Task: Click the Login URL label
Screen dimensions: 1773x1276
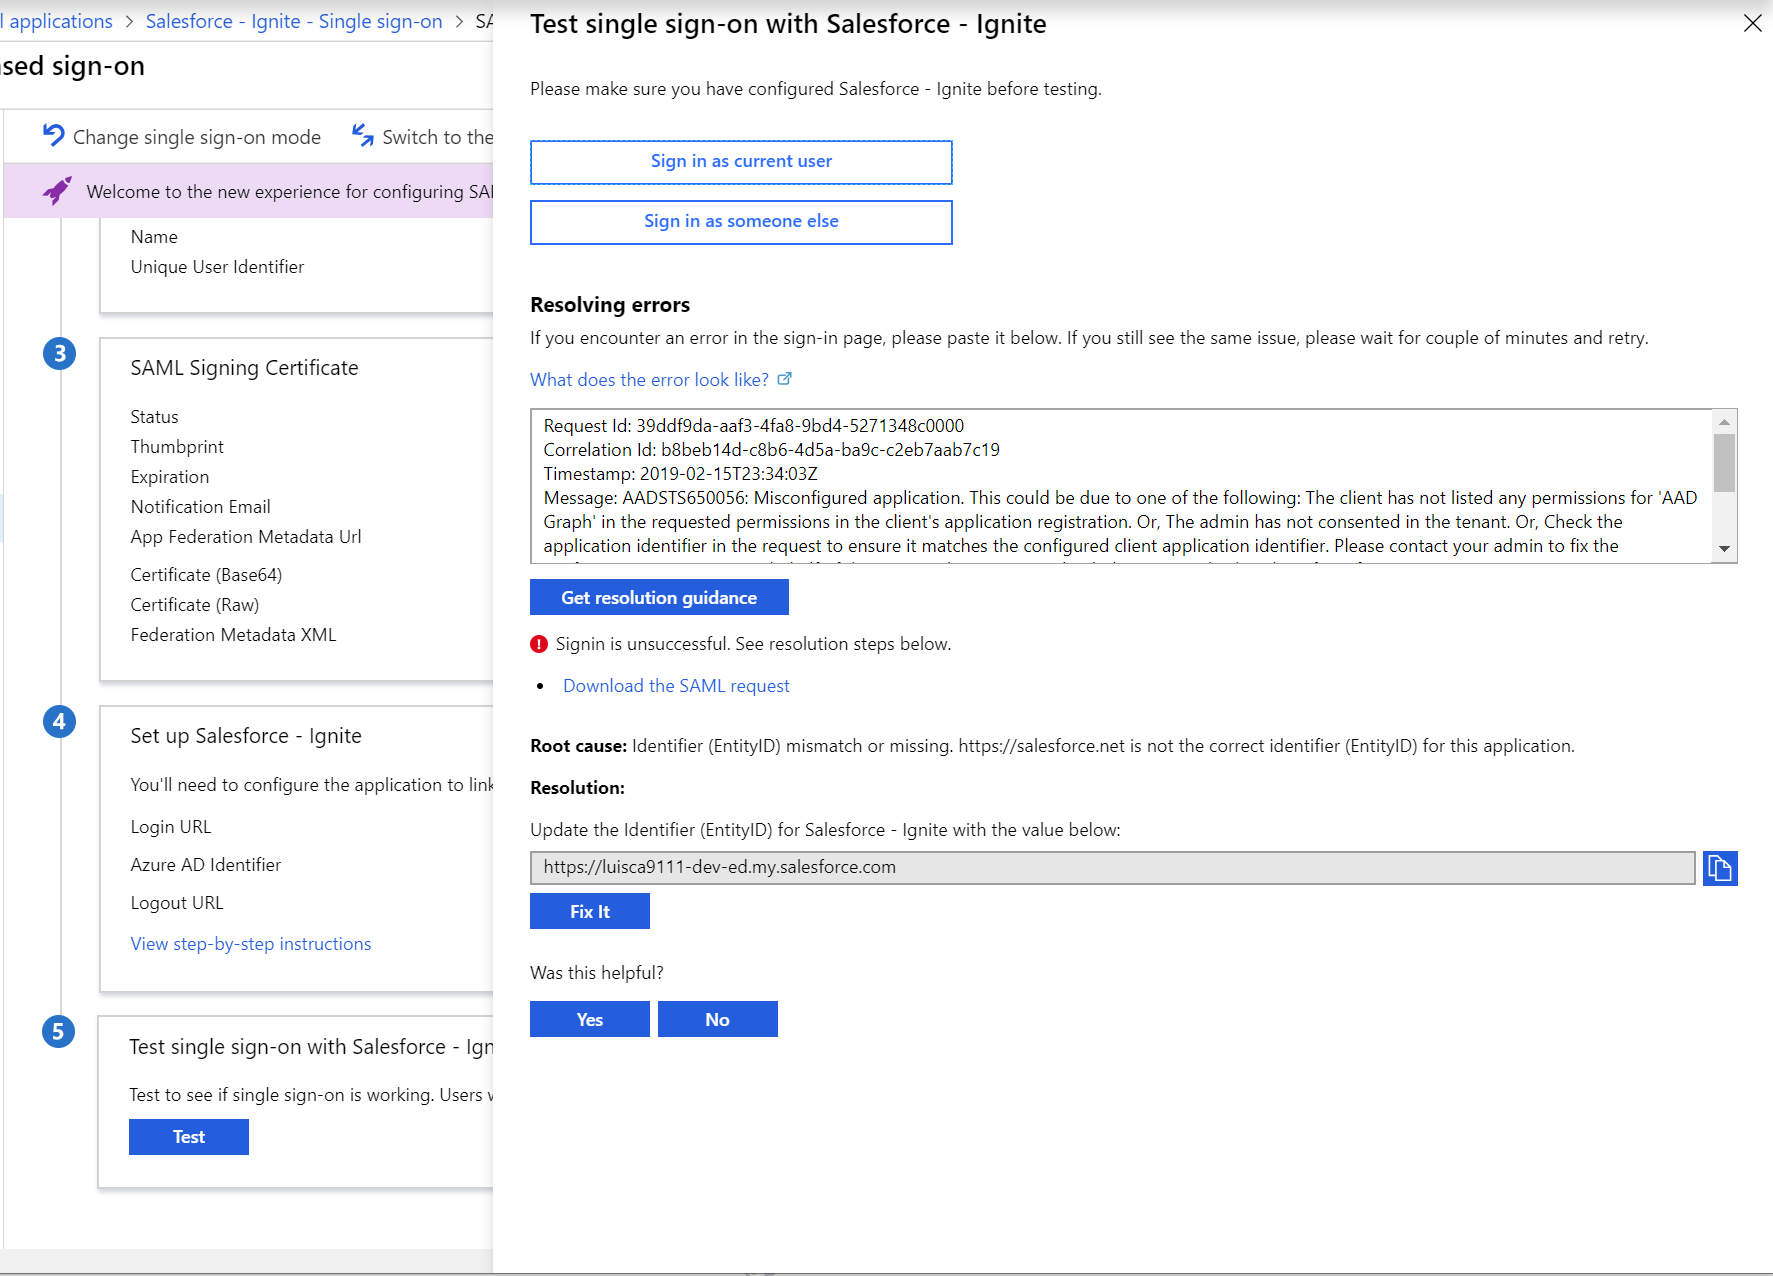Action: pyautogui.click(x=171, y=827)
